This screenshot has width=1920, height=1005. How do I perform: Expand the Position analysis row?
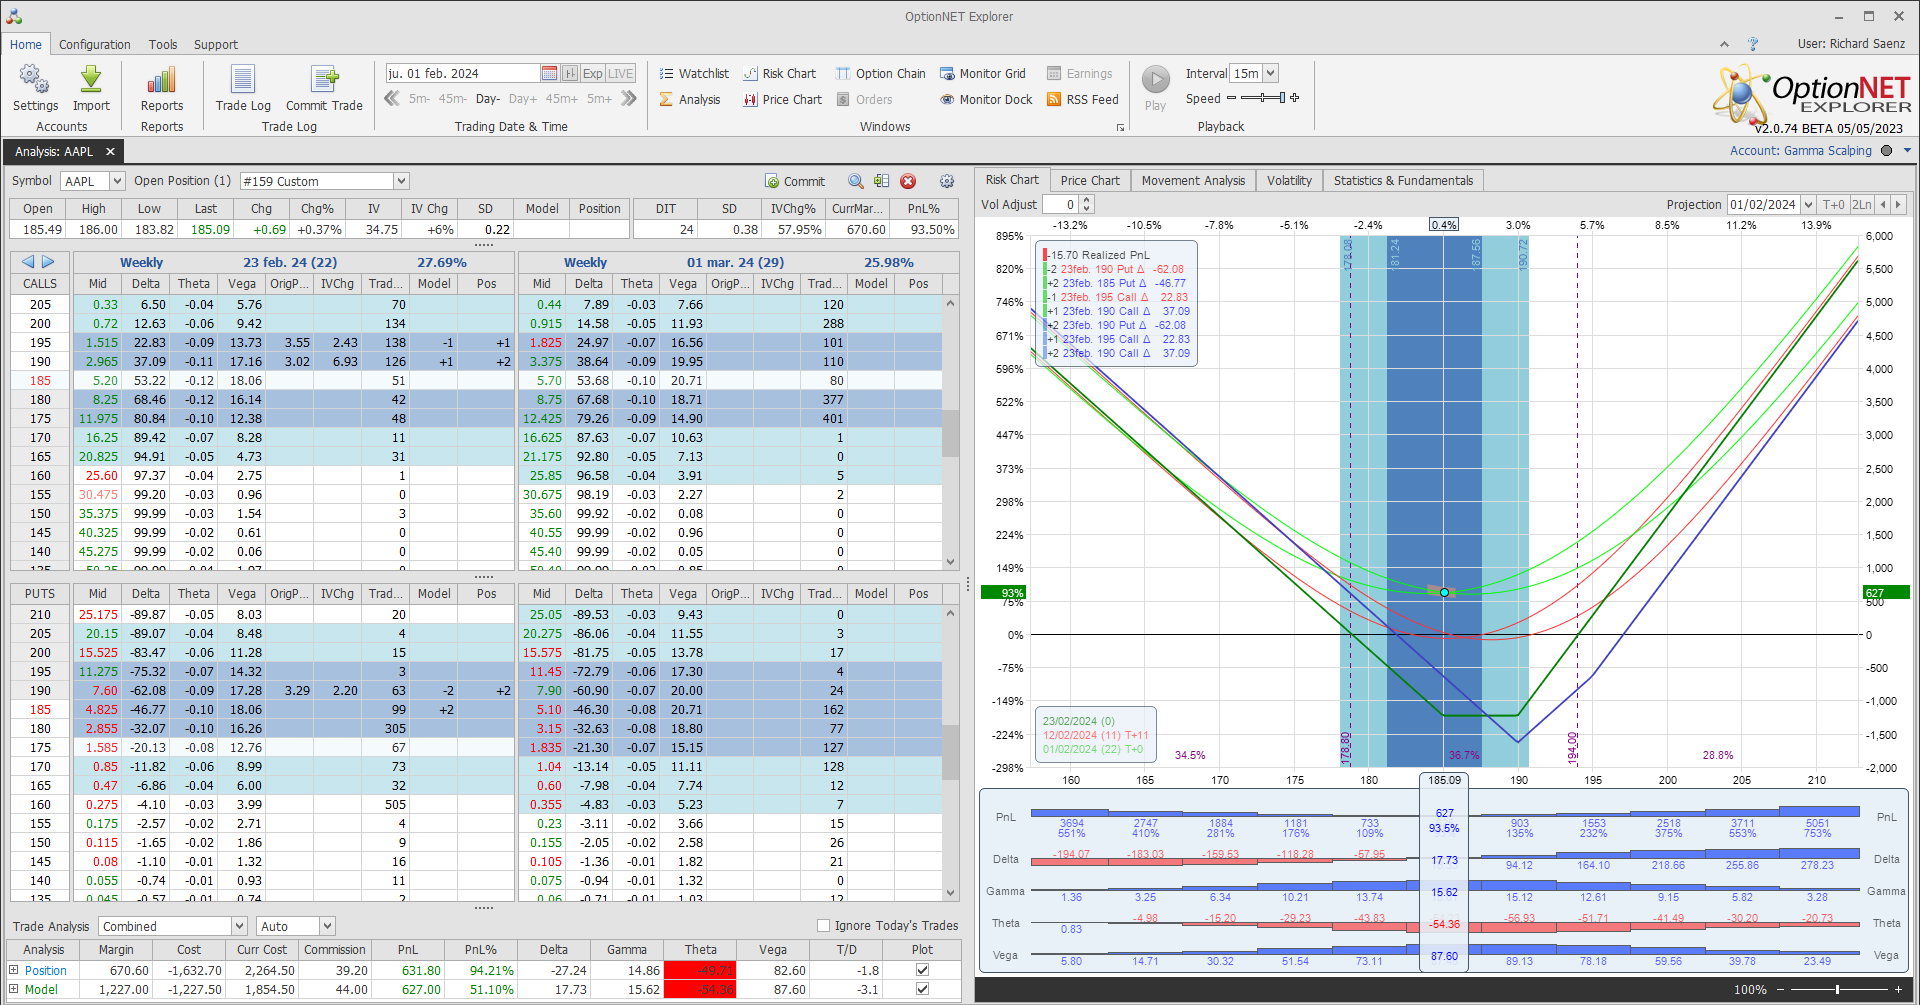(x=14, y=970)
